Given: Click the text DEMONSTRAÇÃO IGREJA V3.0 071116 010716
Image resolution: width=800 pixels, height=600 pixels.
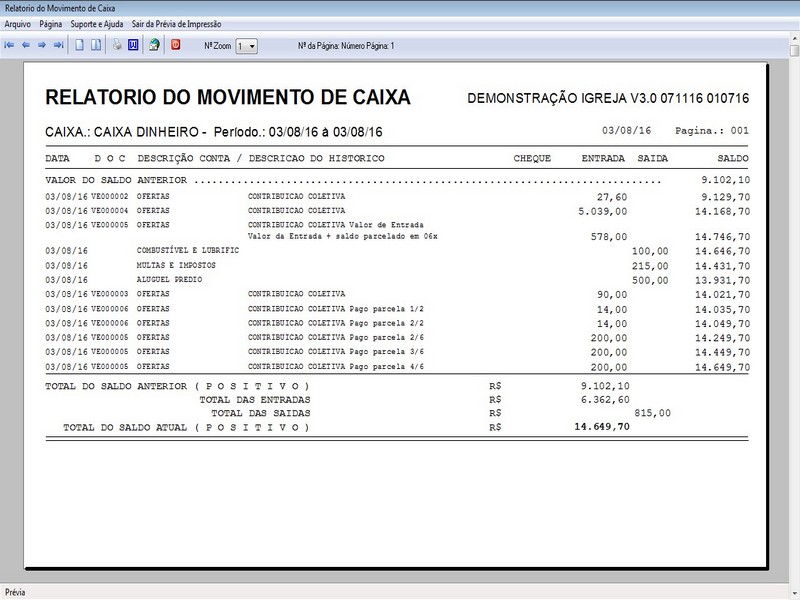Looking at the screenshot, I should [608, 98].
